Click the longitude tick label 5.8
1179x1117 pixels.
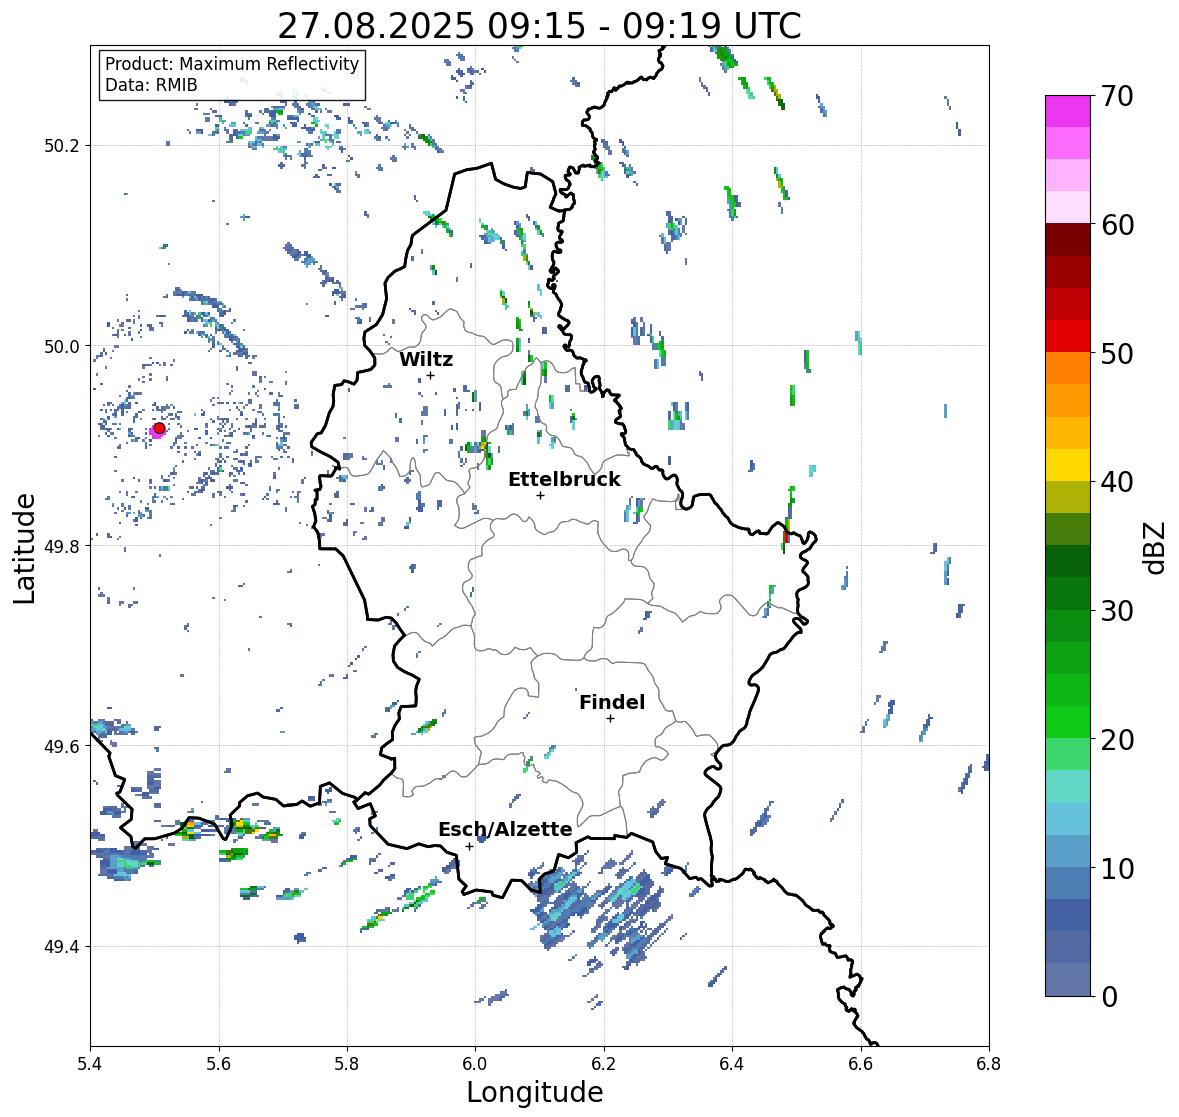[347, 1064]
